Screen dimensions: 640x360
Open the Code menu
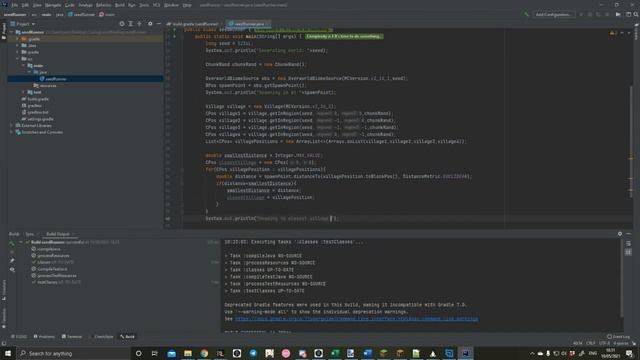pyautogui.click(x=69, y=5)
